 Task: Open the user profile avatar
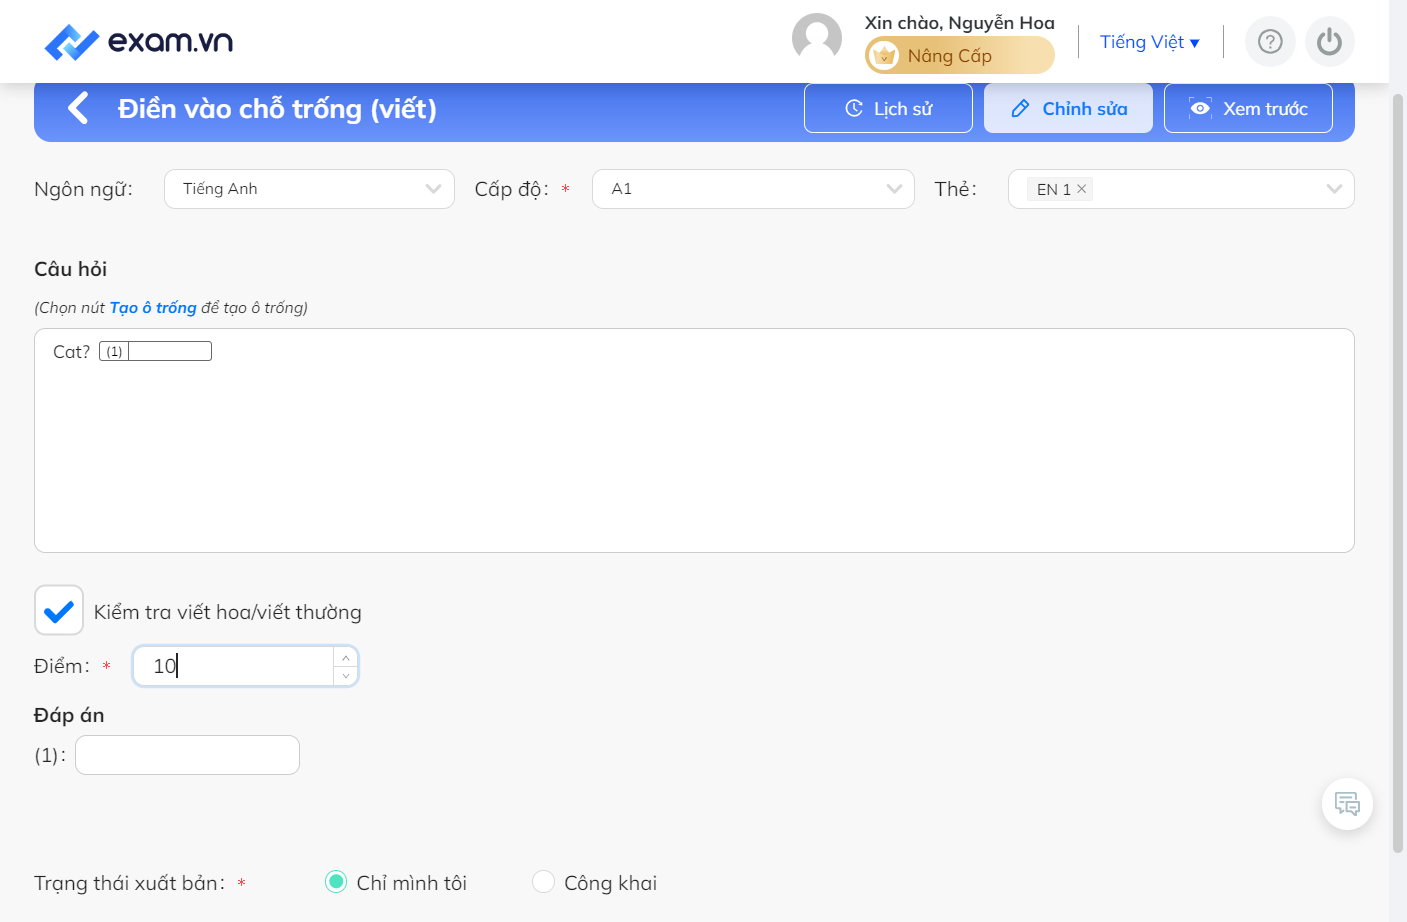tap(817, 38)
